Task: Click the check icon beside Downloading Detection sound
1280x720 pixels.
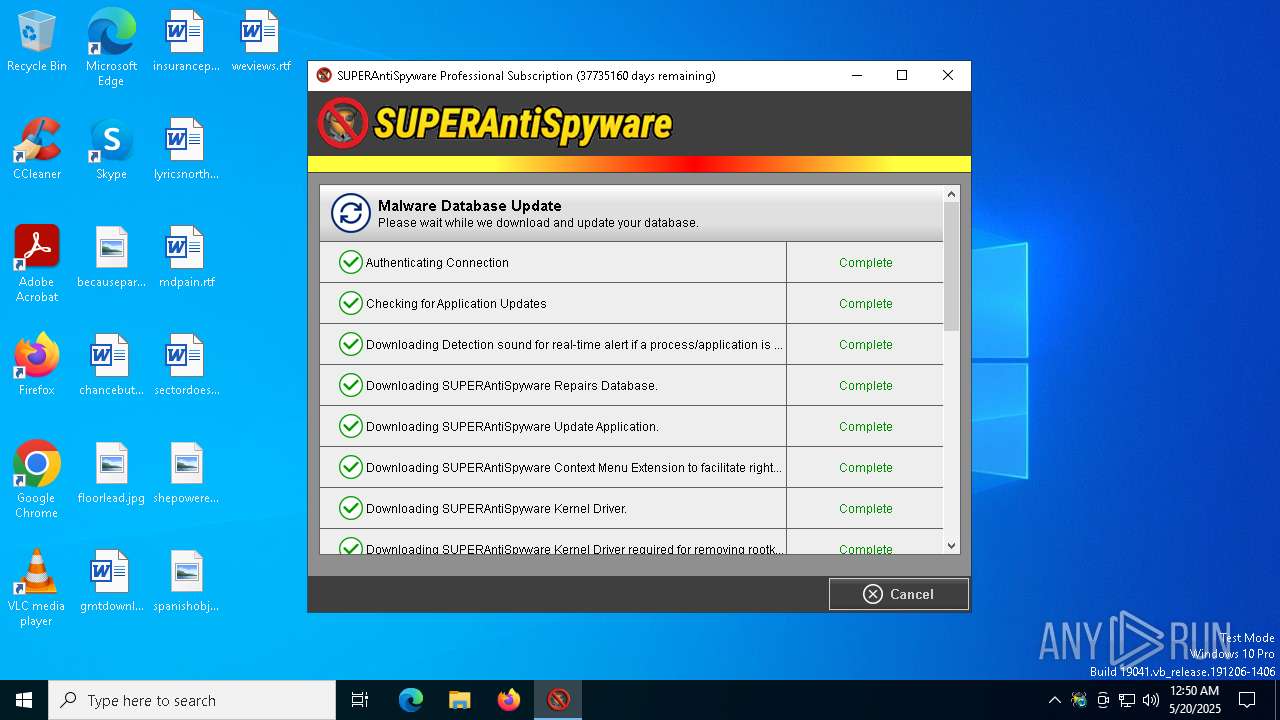Action: (x=350, y=344)
